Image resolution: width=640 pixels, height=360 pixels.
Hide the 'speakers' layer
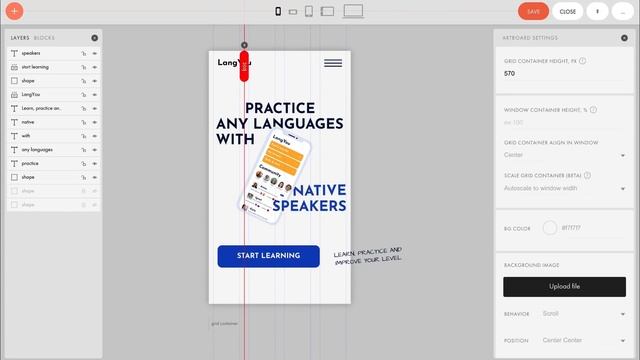[x=95, y=53]
